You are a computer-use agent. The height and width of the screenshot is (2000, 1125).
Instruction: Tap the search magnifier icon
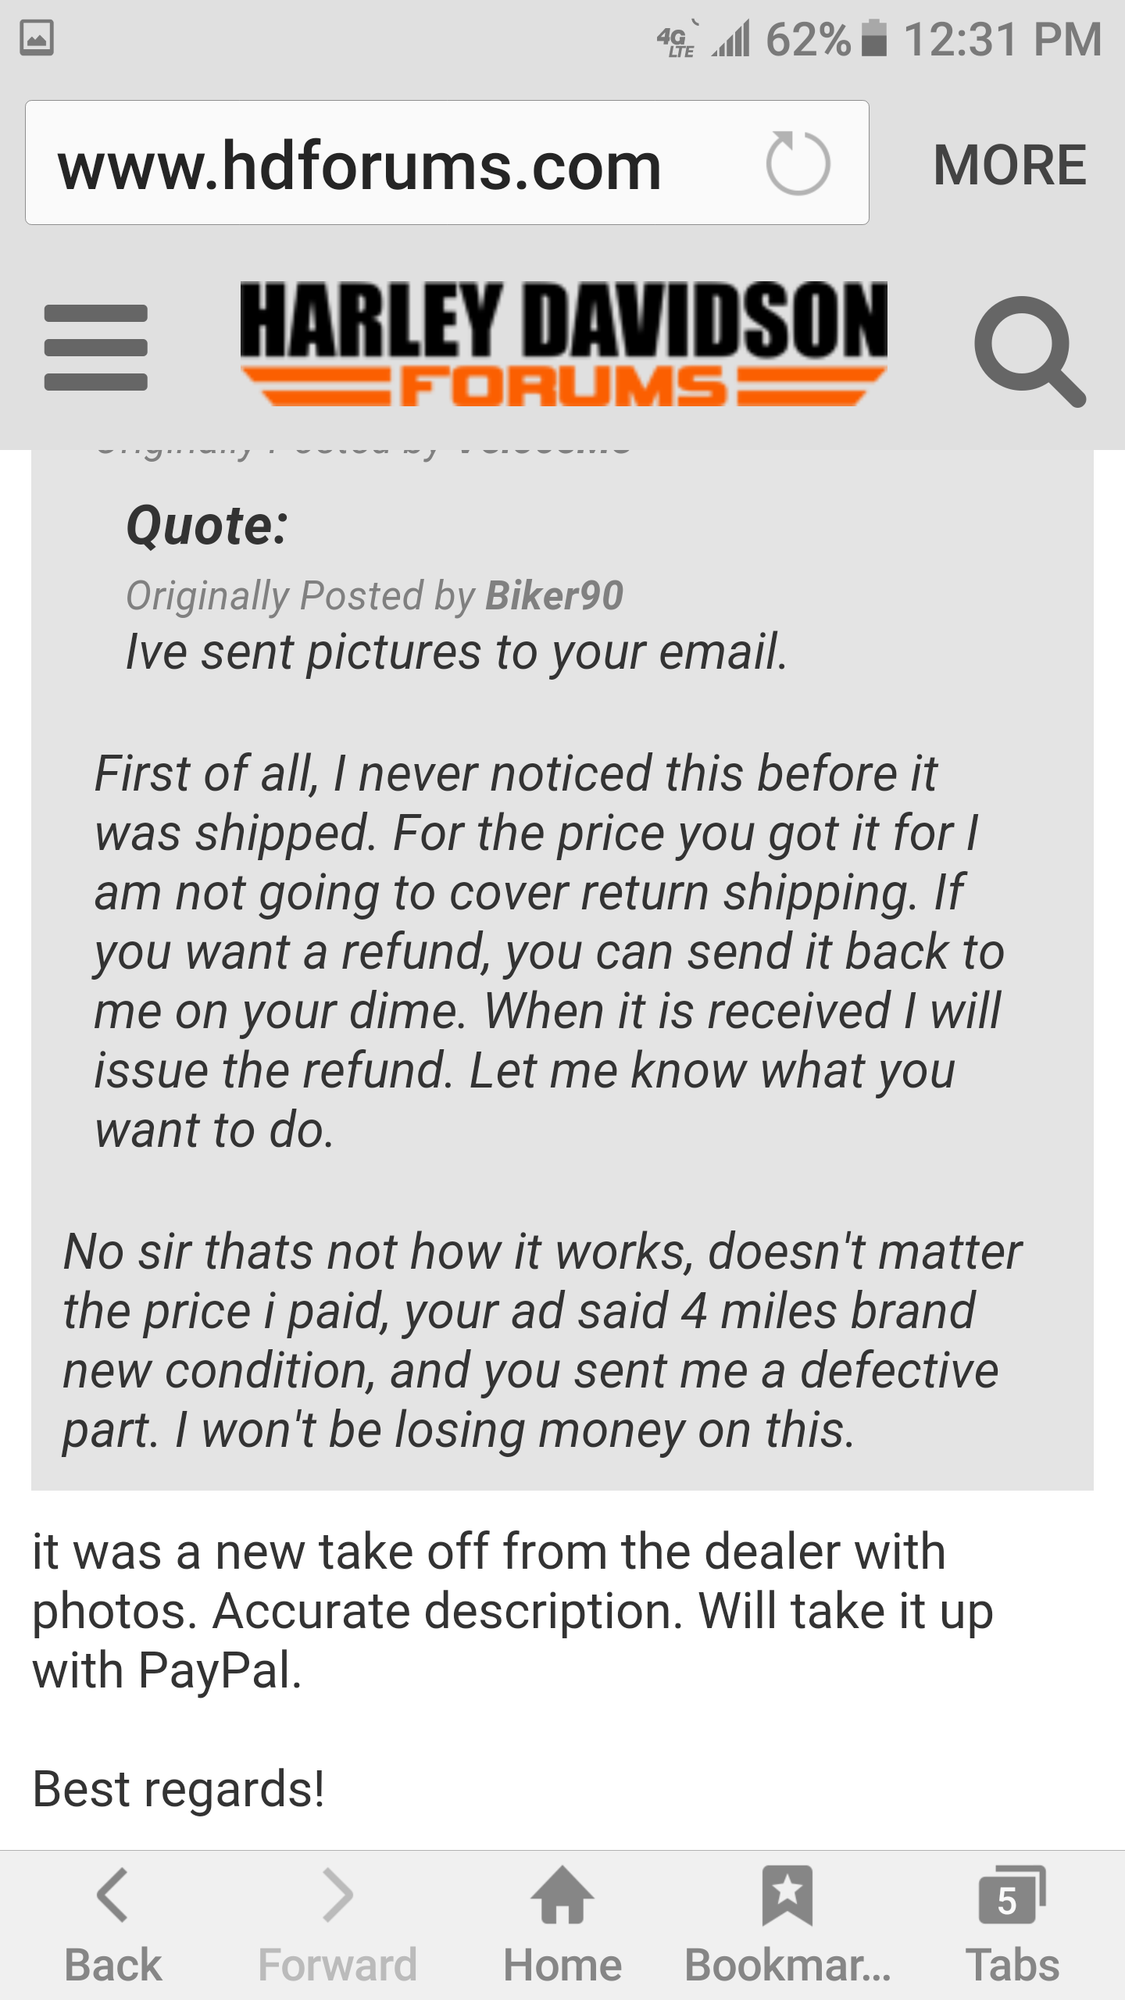(x=1028, y=350)
